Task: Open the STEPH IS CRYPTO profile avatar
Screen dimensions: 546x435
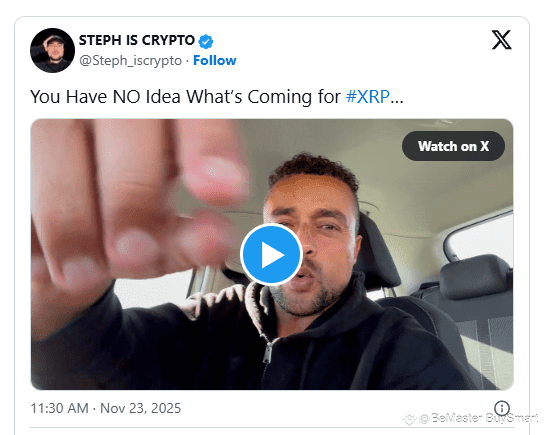Action: [x=52, y=50]
